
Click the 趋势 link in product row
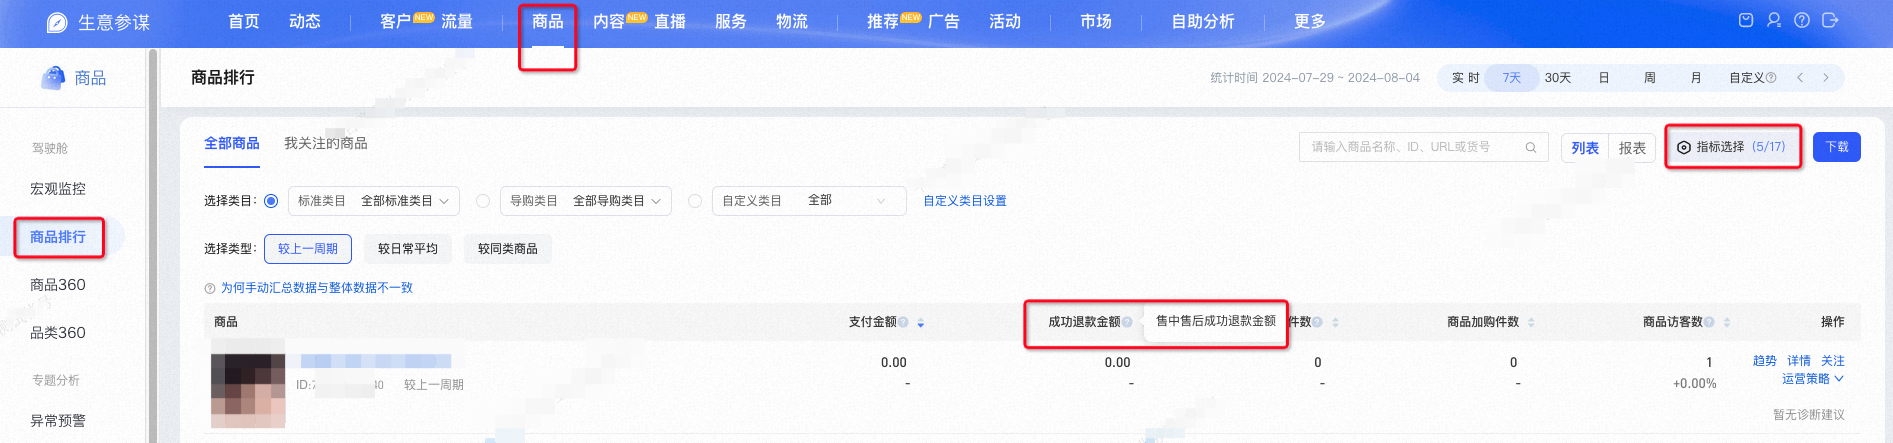(x=1765, y=361)
